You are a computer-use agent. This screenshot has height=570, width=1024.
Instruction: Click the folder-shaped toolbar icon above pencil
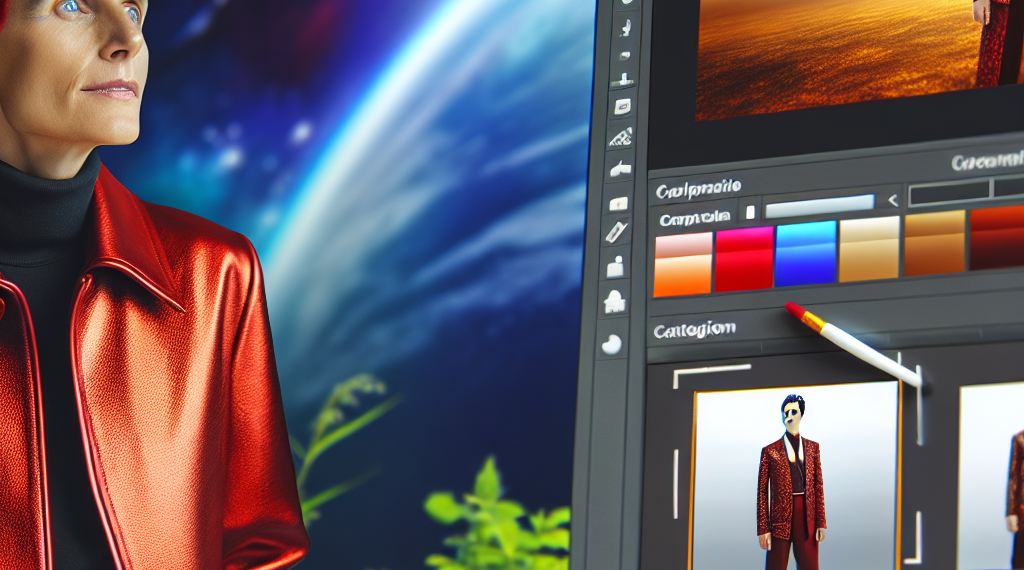coord(618,204)
